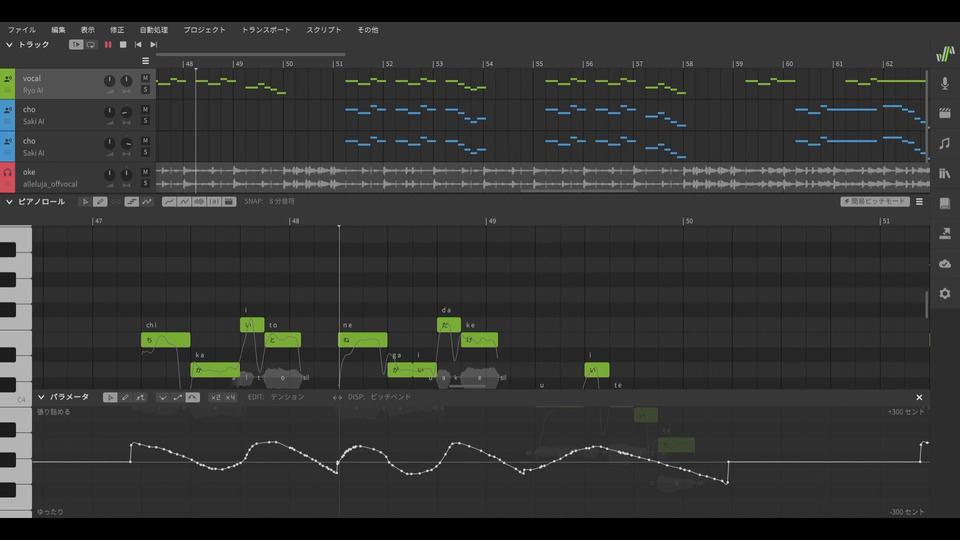Click the vocal track singer icon
The height and width of the screenshot is (540, 960).
pos(7,78)
